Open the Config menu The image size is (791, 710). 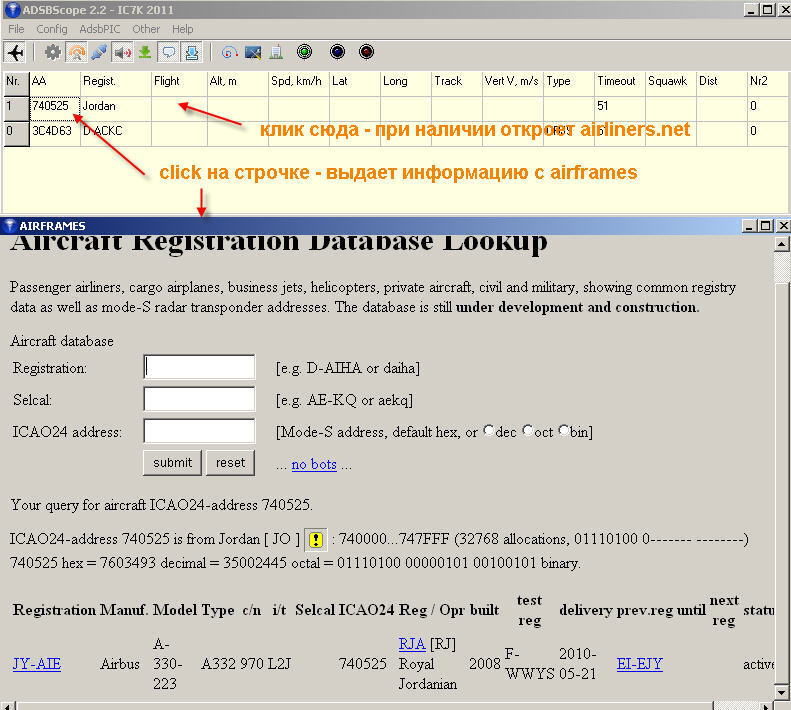tap(51, 29)
